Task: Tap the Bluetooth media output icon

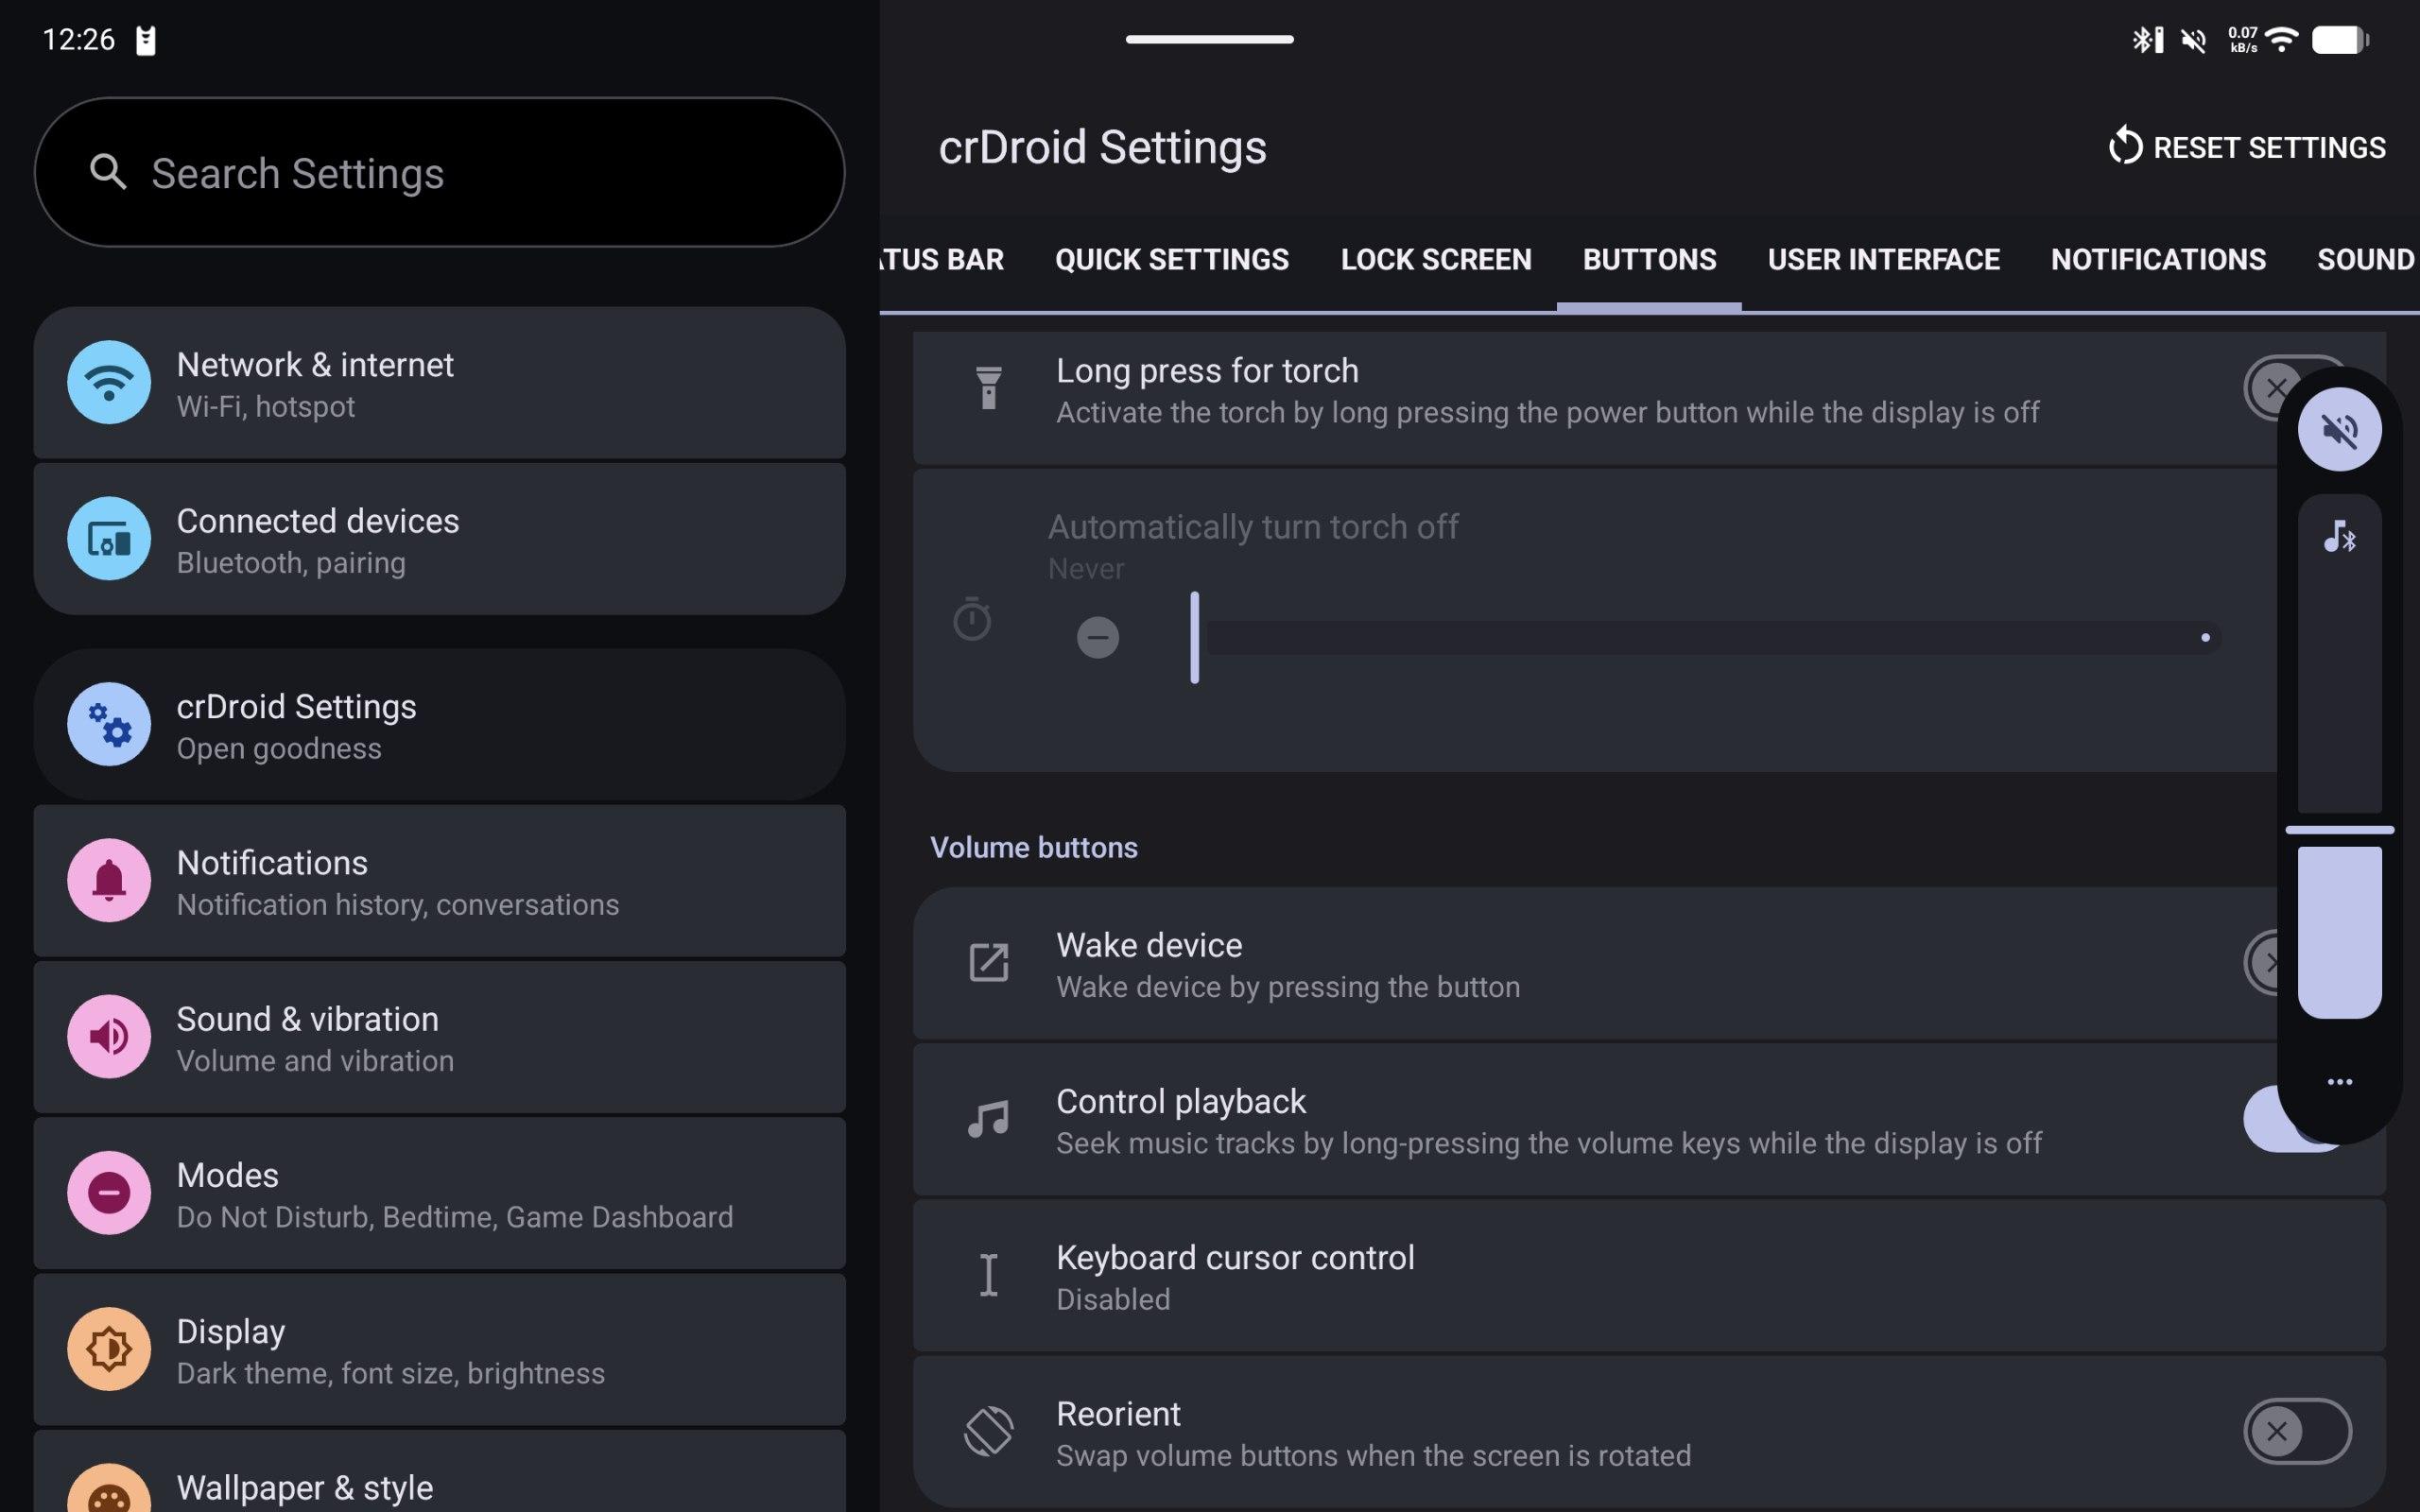Action: 2339,537
